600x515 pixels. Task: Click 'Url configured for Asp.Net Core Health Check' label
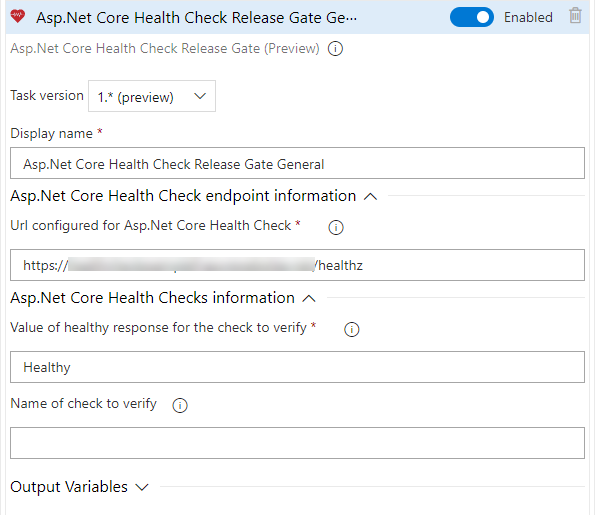coord(151,225)
